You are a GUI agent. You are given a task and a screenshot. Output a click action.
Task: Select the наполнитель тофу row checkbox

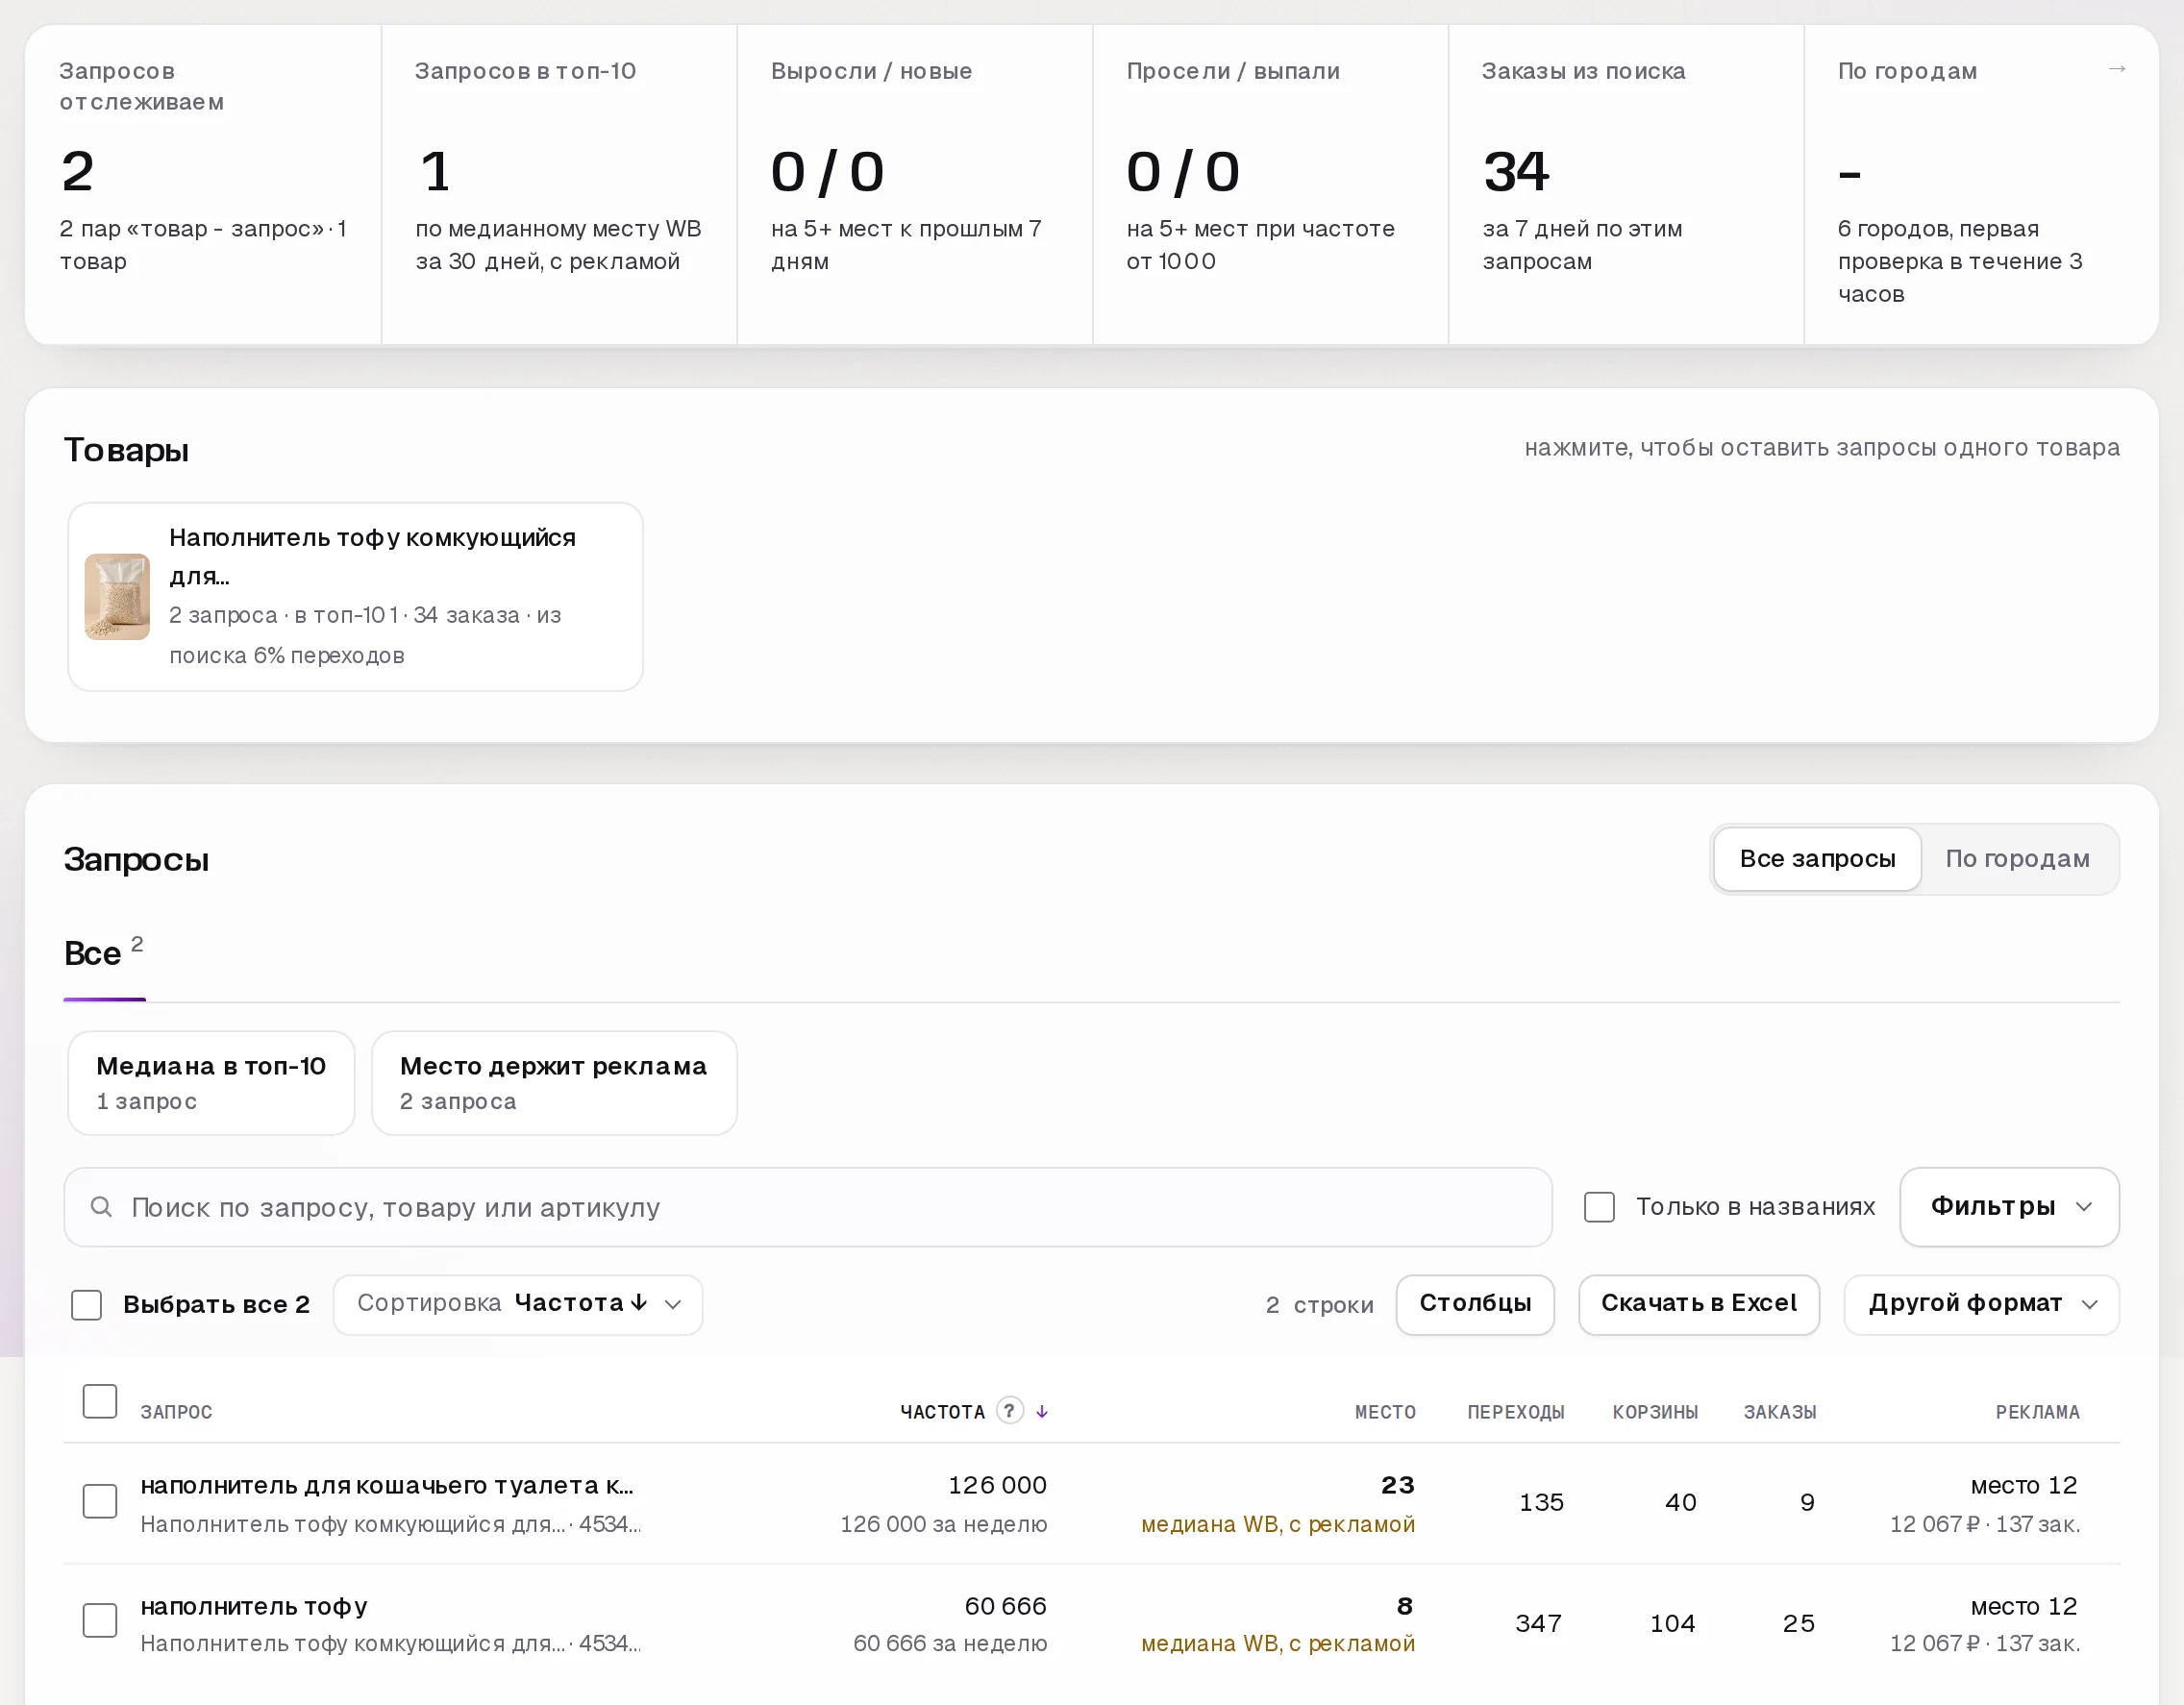(100, 1620)
